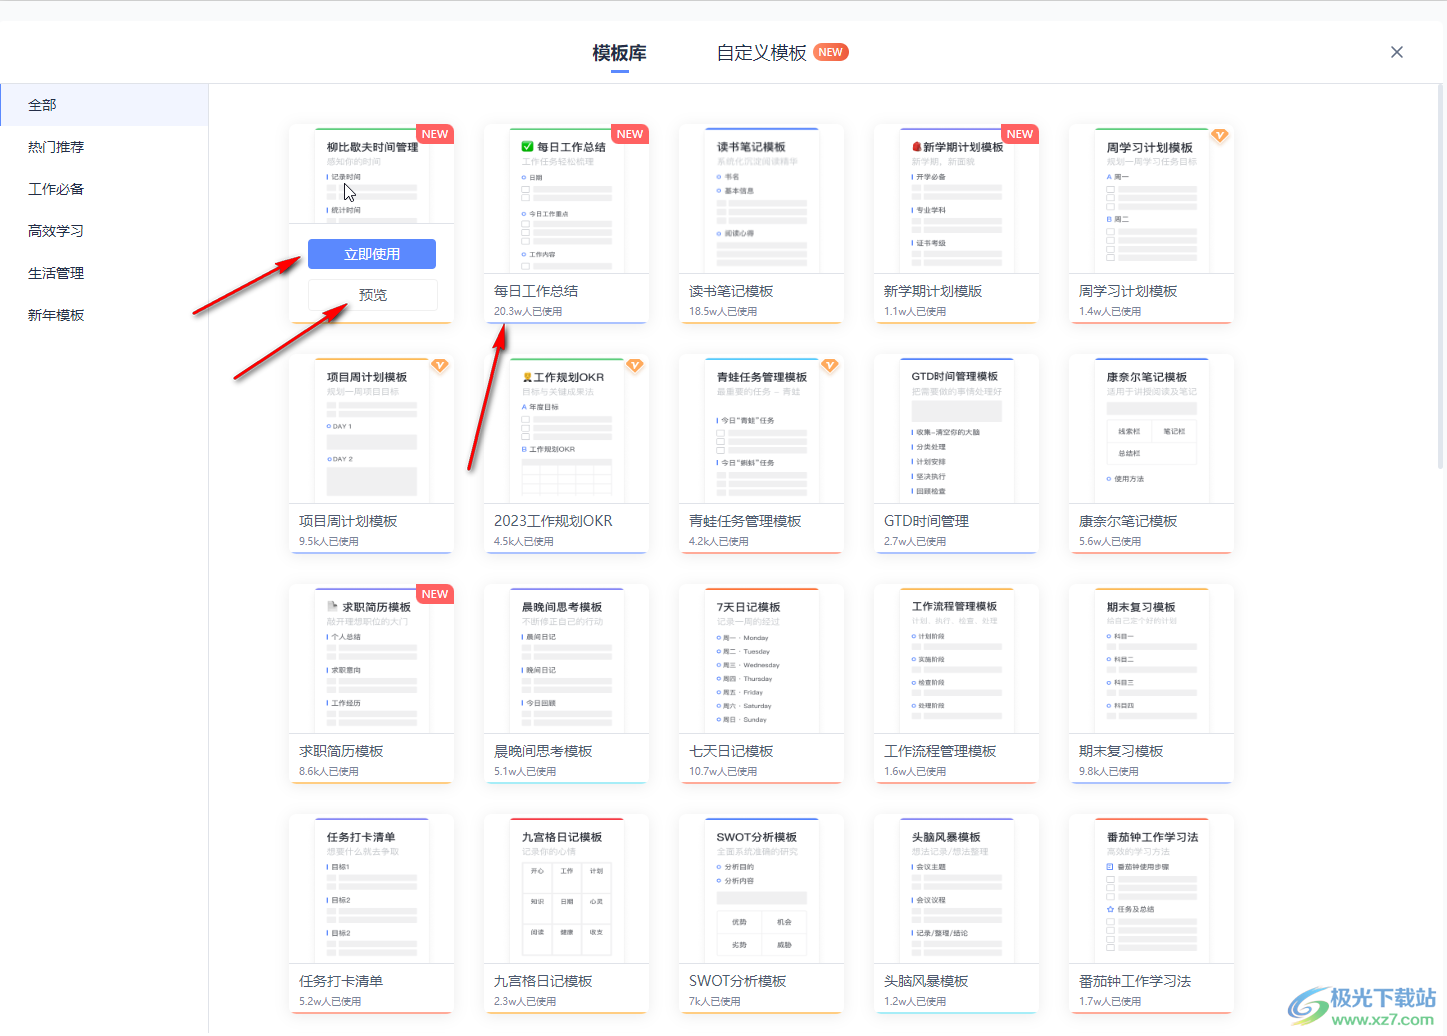Click VIP badge on 项目周计划模板
This screenshot has height=1036, width=1447.
click(439, 365)
